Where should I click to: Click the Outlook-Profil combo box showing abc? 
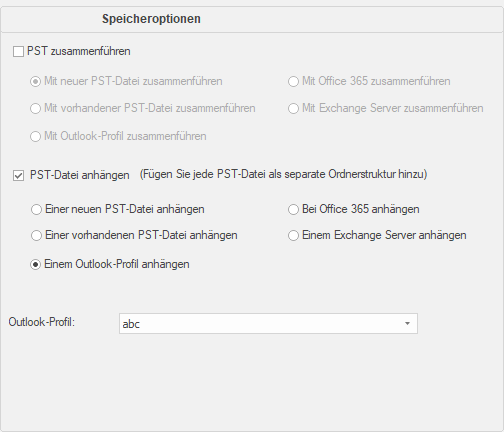tap(268, 323)
